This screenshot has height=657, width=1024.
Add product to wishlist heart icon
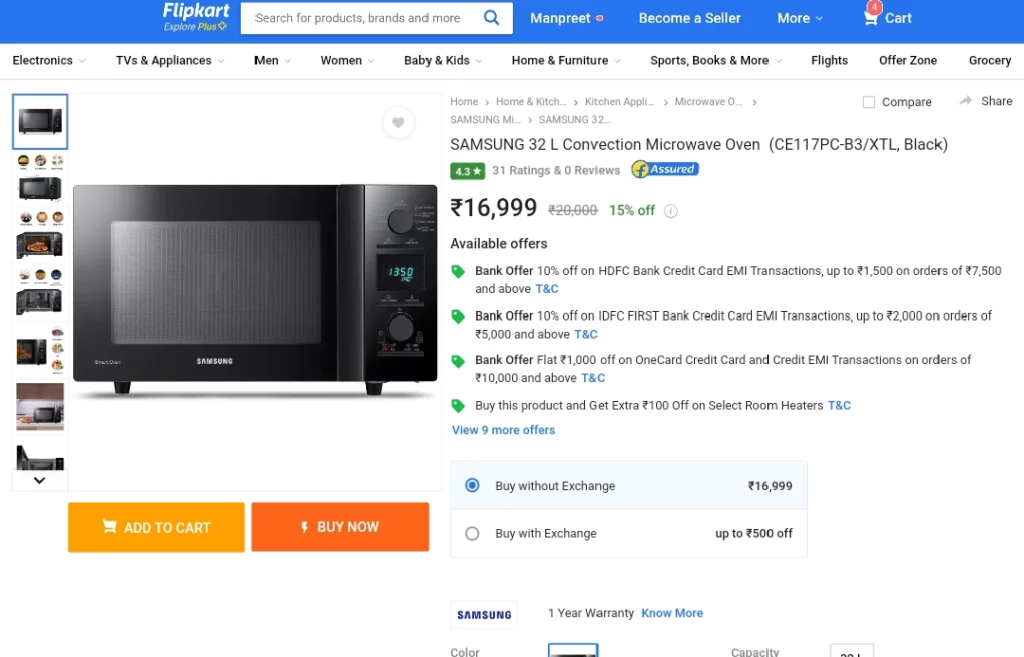(x=398, y=122)
